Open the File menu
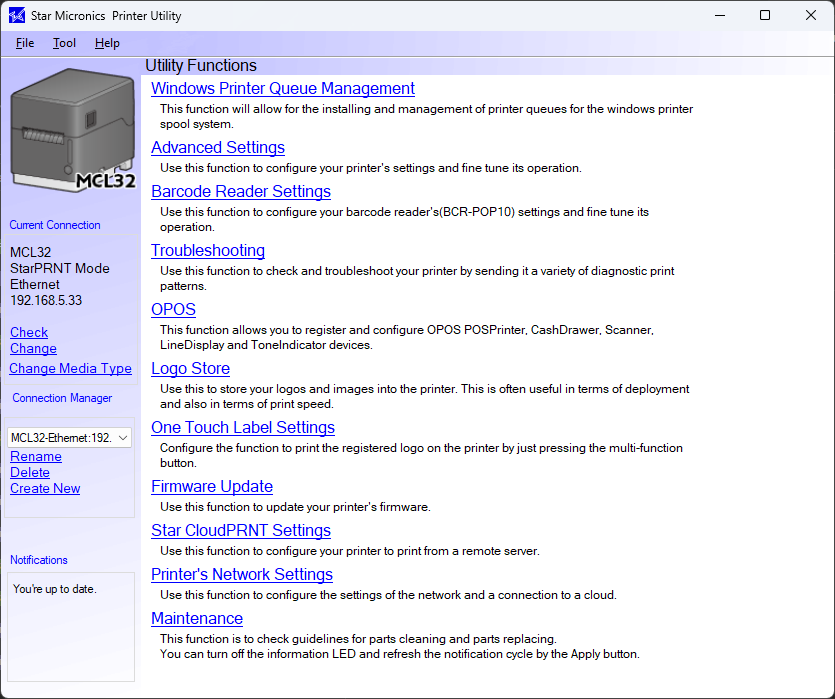Viewport: 835px width, 699px height. (25, 43)
